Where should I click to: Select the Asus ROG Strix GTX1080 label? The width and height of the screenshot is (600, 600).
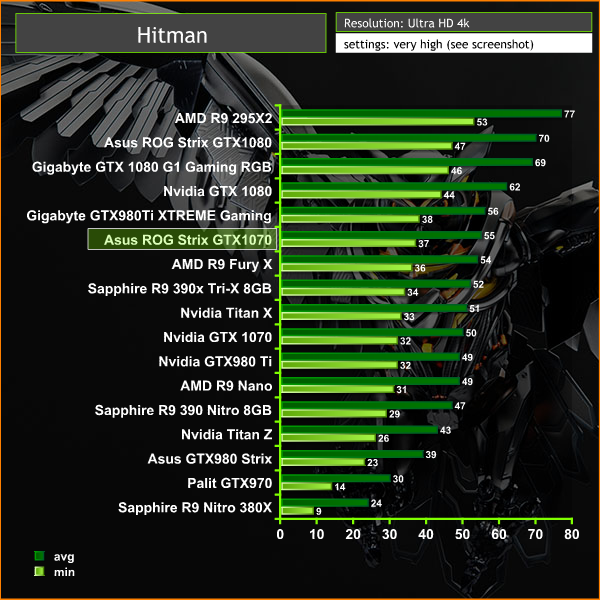click(x=188, y=142)
